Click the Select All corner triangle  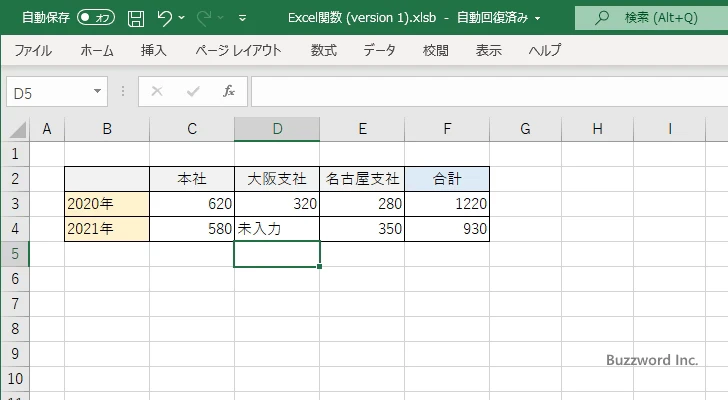tap(17, 129)
